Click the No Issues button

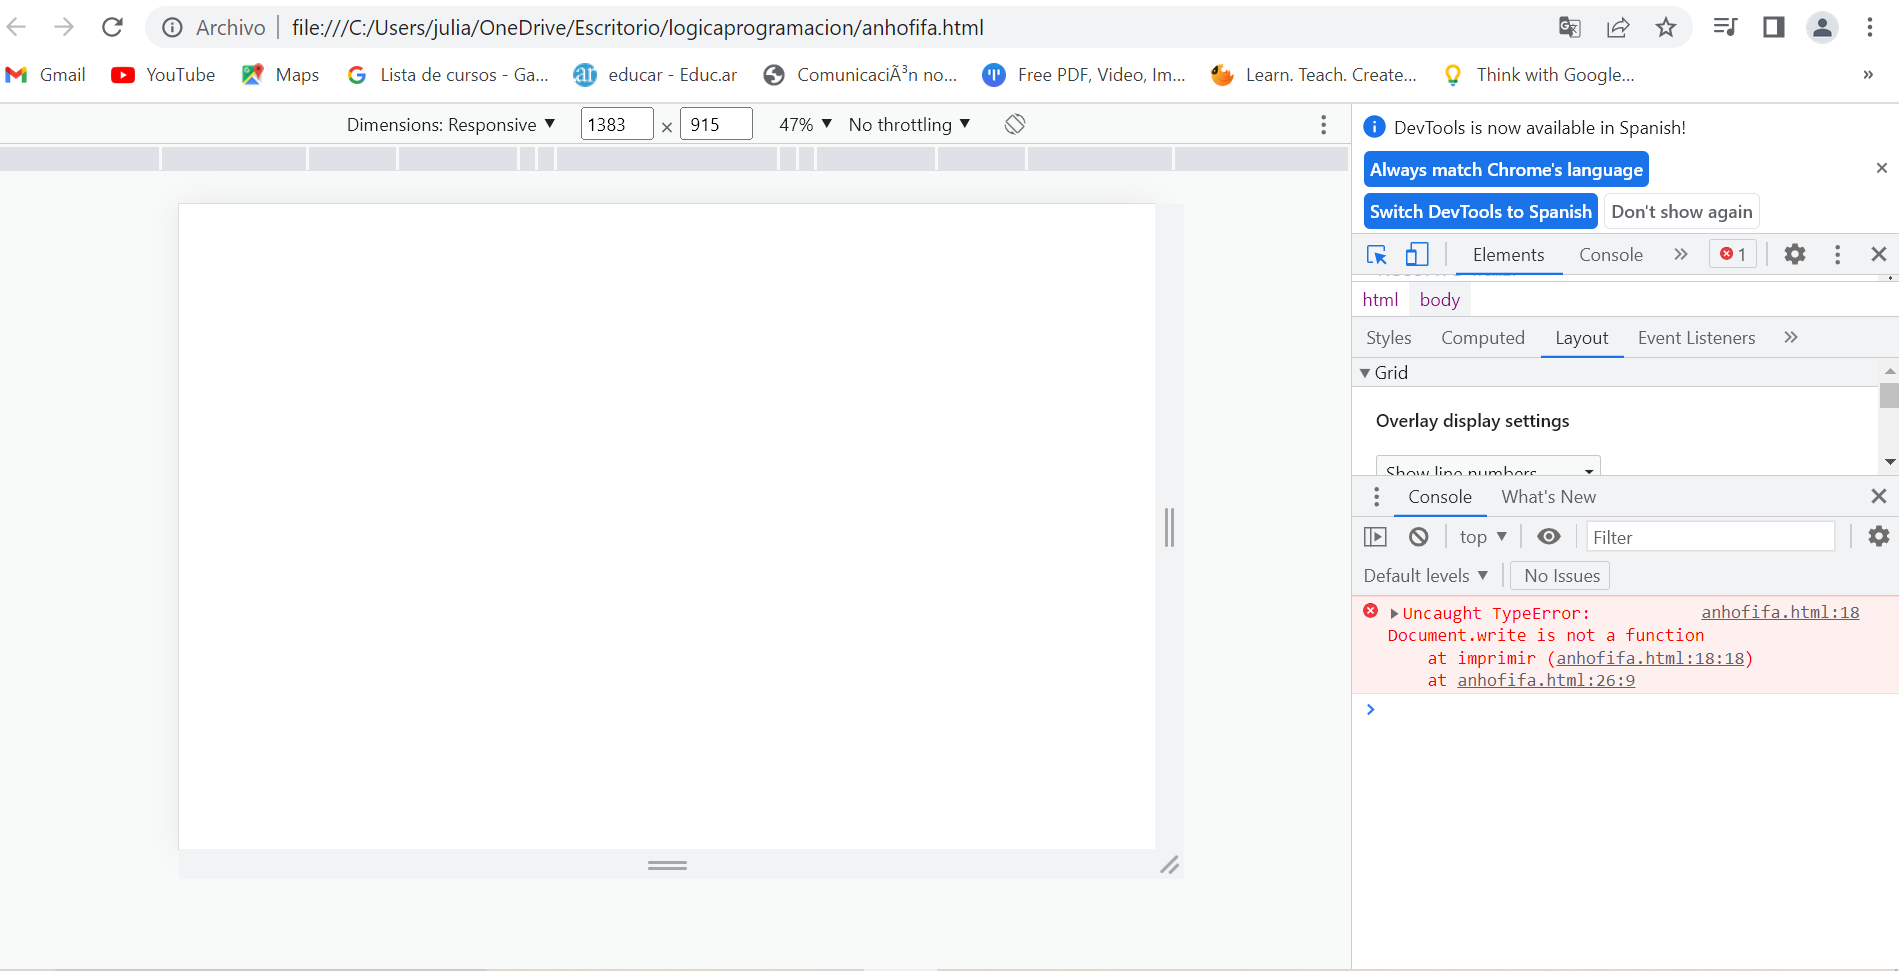coord(1562,576)
